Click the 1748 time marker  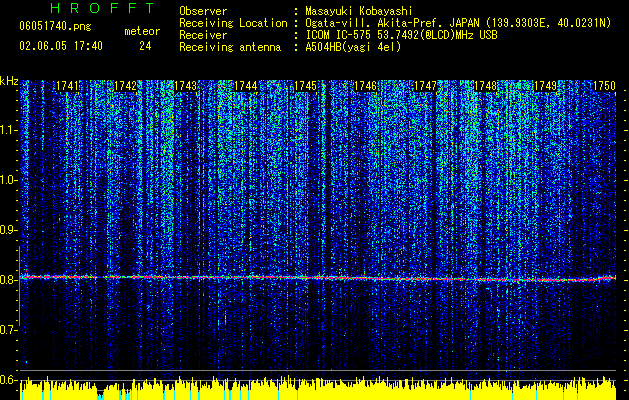(486, 86)
